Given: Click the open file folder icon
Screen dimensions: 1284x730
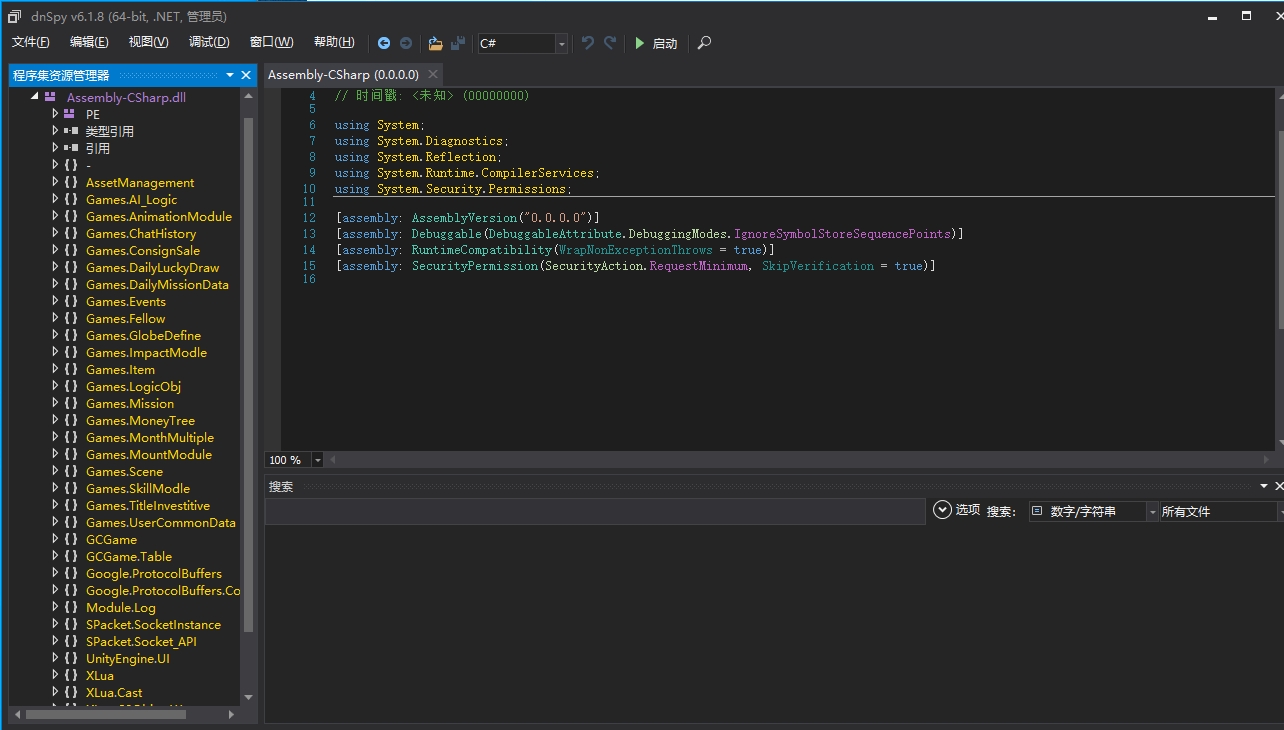Looking at the screenshot, I should 435,43.
